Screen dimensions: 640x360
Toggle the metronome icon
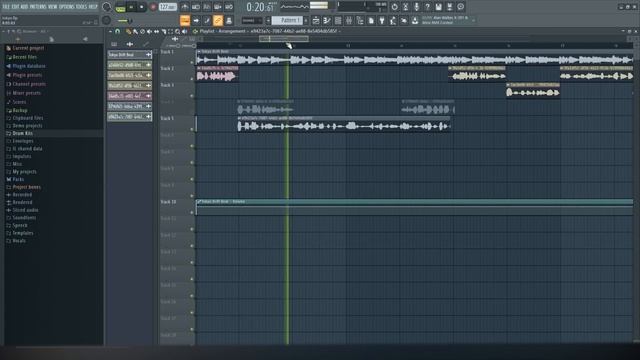tap(185, 7)
